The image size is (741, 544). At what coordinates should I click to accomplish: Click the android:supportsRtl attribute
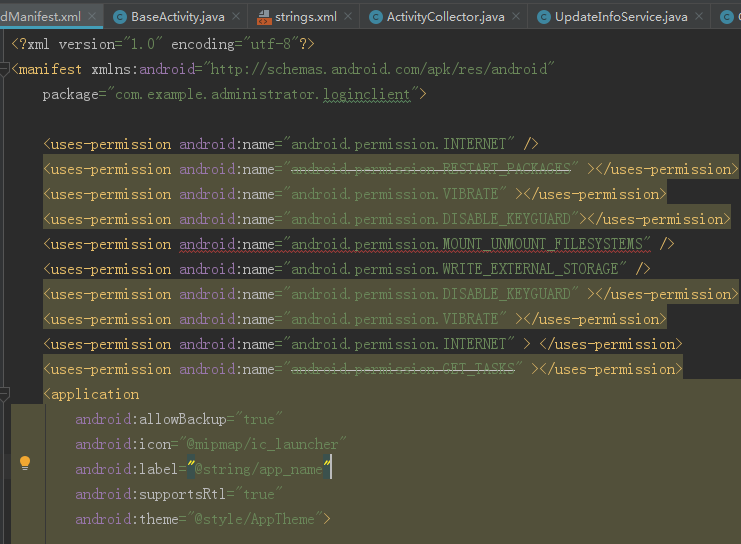tap(151, 494)
